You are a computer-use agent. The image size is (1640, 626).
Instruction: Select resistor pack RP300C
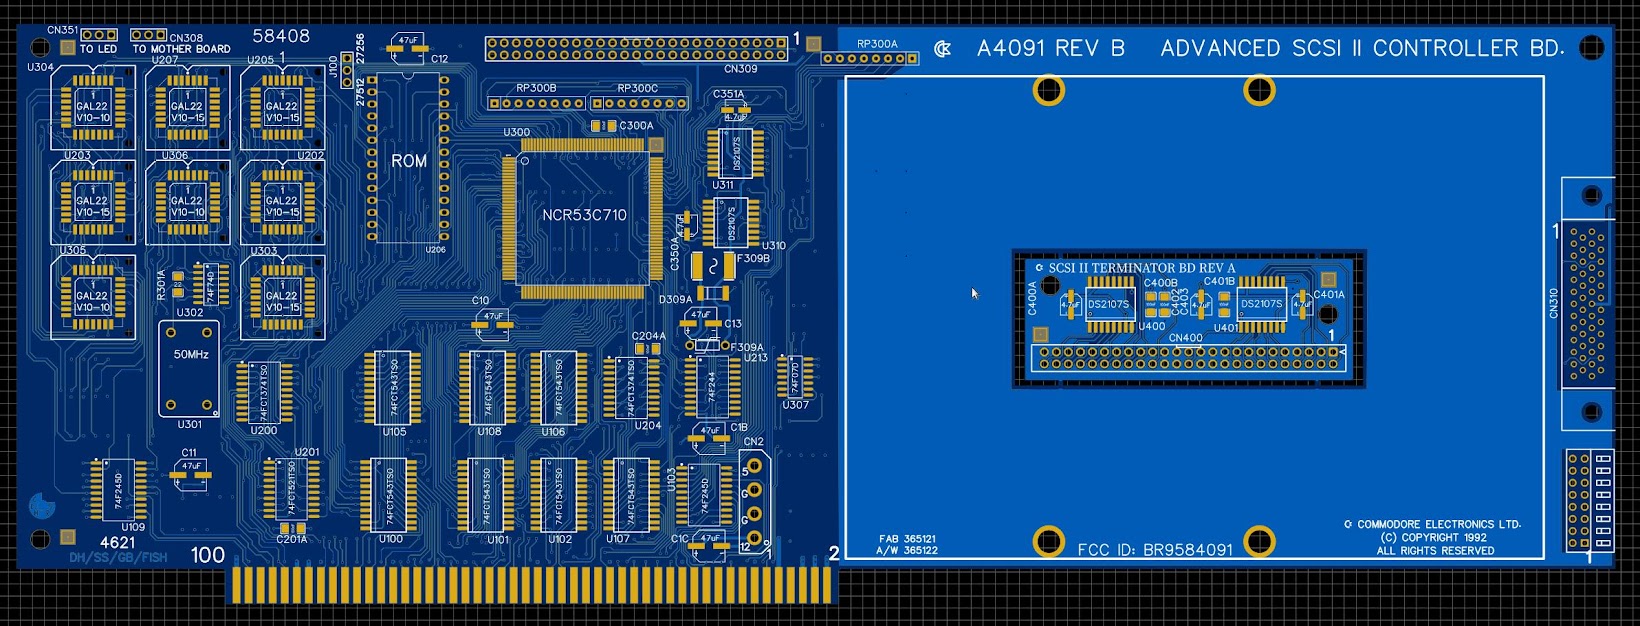pos(639,103)
